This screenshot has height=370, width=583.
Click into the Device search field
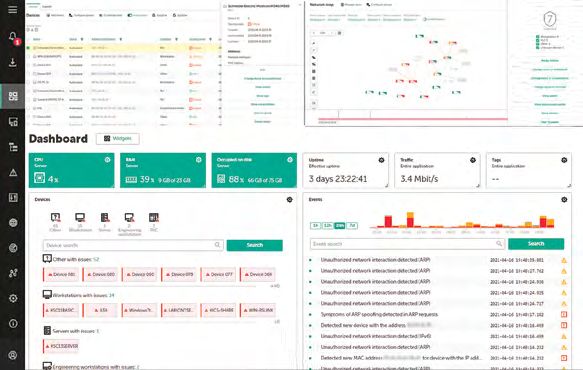133,245
